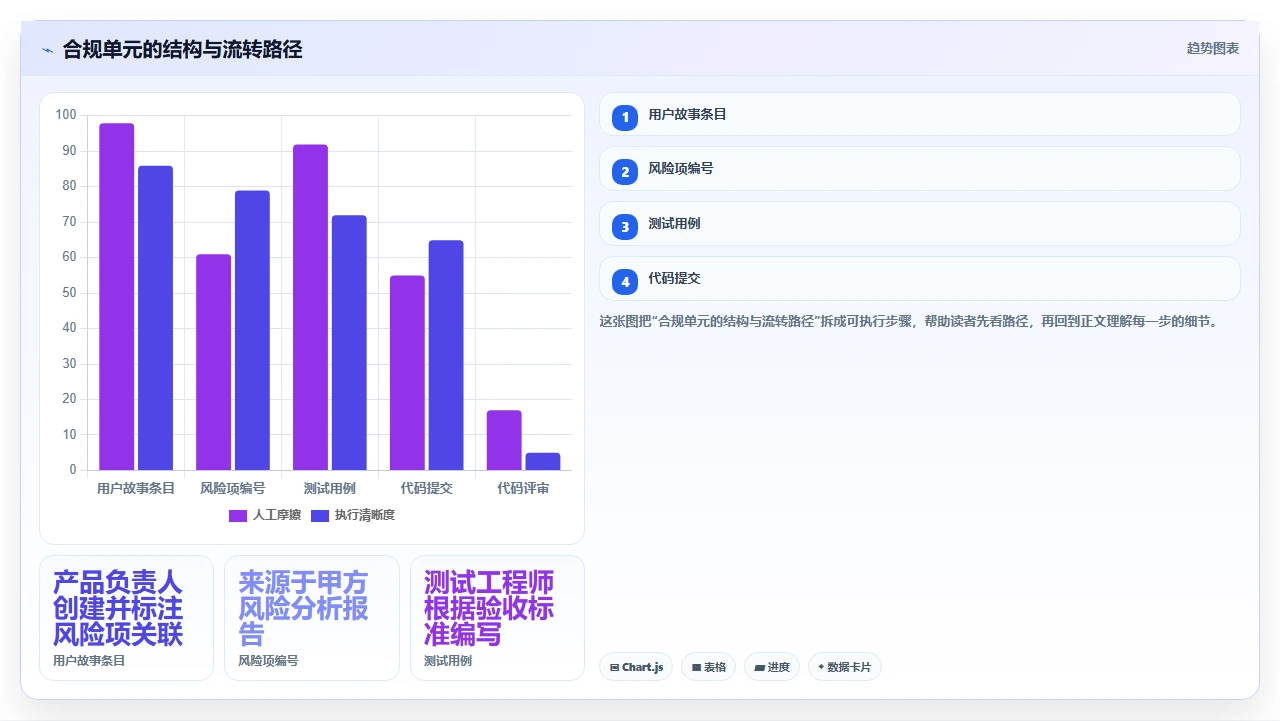Click the page title 合规单元的结构与流转路径

click(x=182, y=49)
